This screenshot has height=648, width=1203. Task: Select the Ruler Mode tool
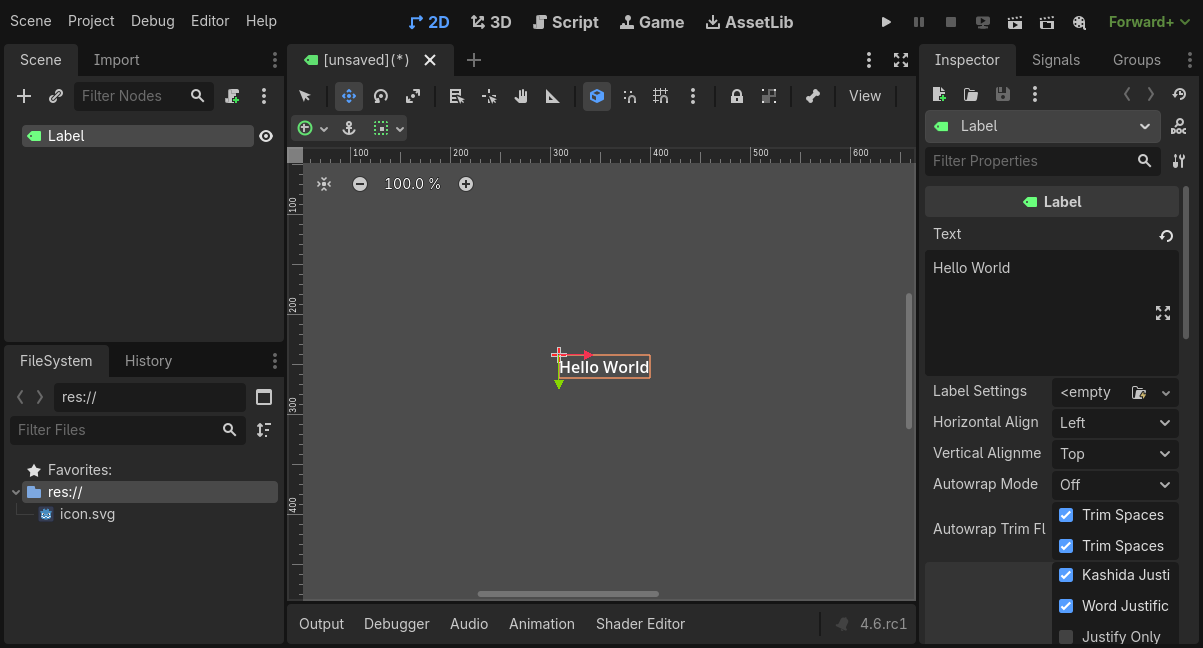click(552, 96)
